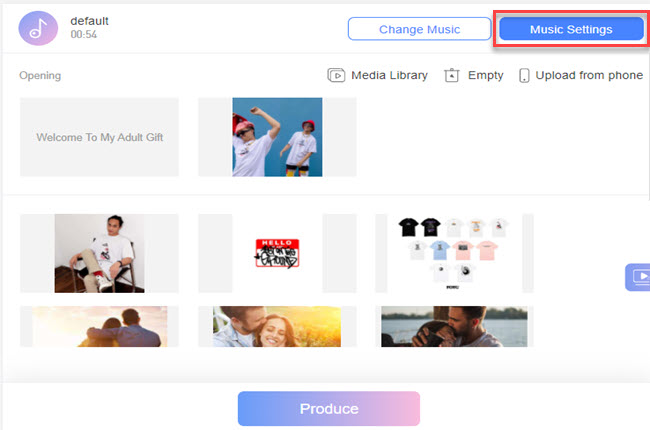This screenshot has width=650, height=430.
Task: Click the Produce button
Action: click(329, 408)
